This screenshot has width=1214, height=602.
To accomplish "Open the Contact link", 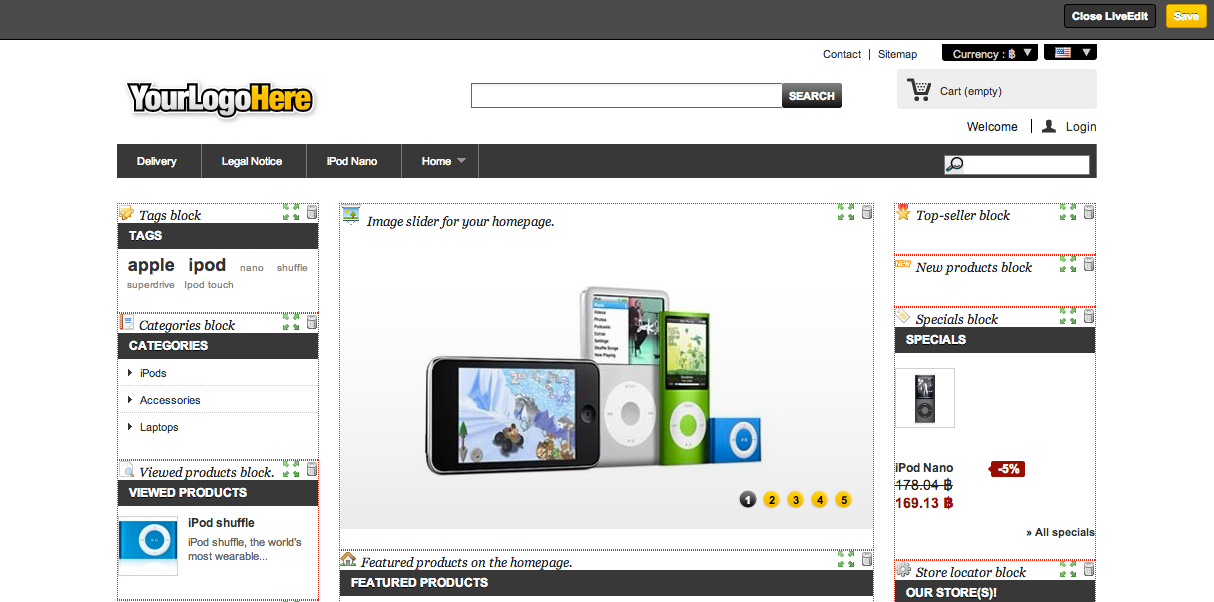I will click(842, 54).
